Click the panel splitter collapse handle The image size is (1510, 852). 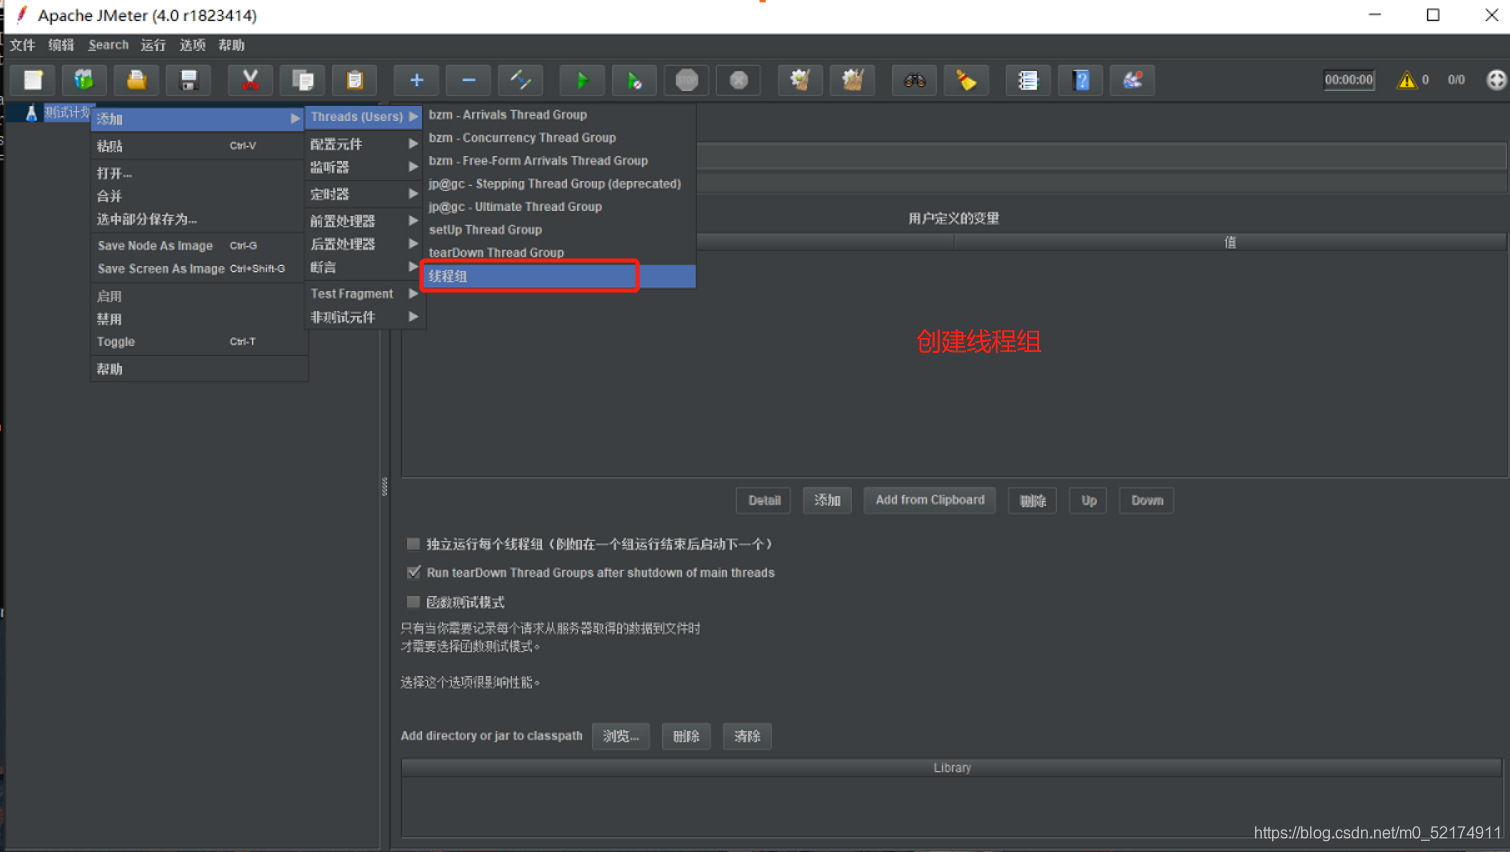click(384, 487)
